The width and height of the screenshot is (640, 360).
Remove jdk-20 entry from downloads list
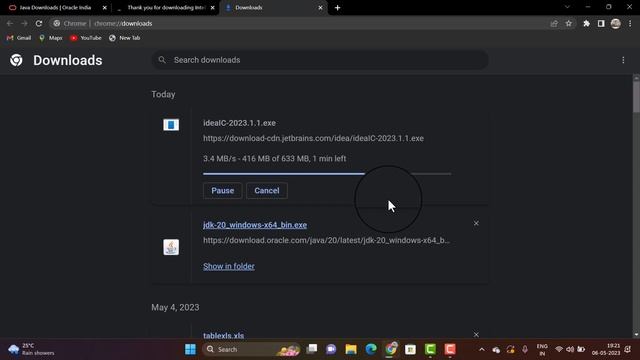coord(476,223)
